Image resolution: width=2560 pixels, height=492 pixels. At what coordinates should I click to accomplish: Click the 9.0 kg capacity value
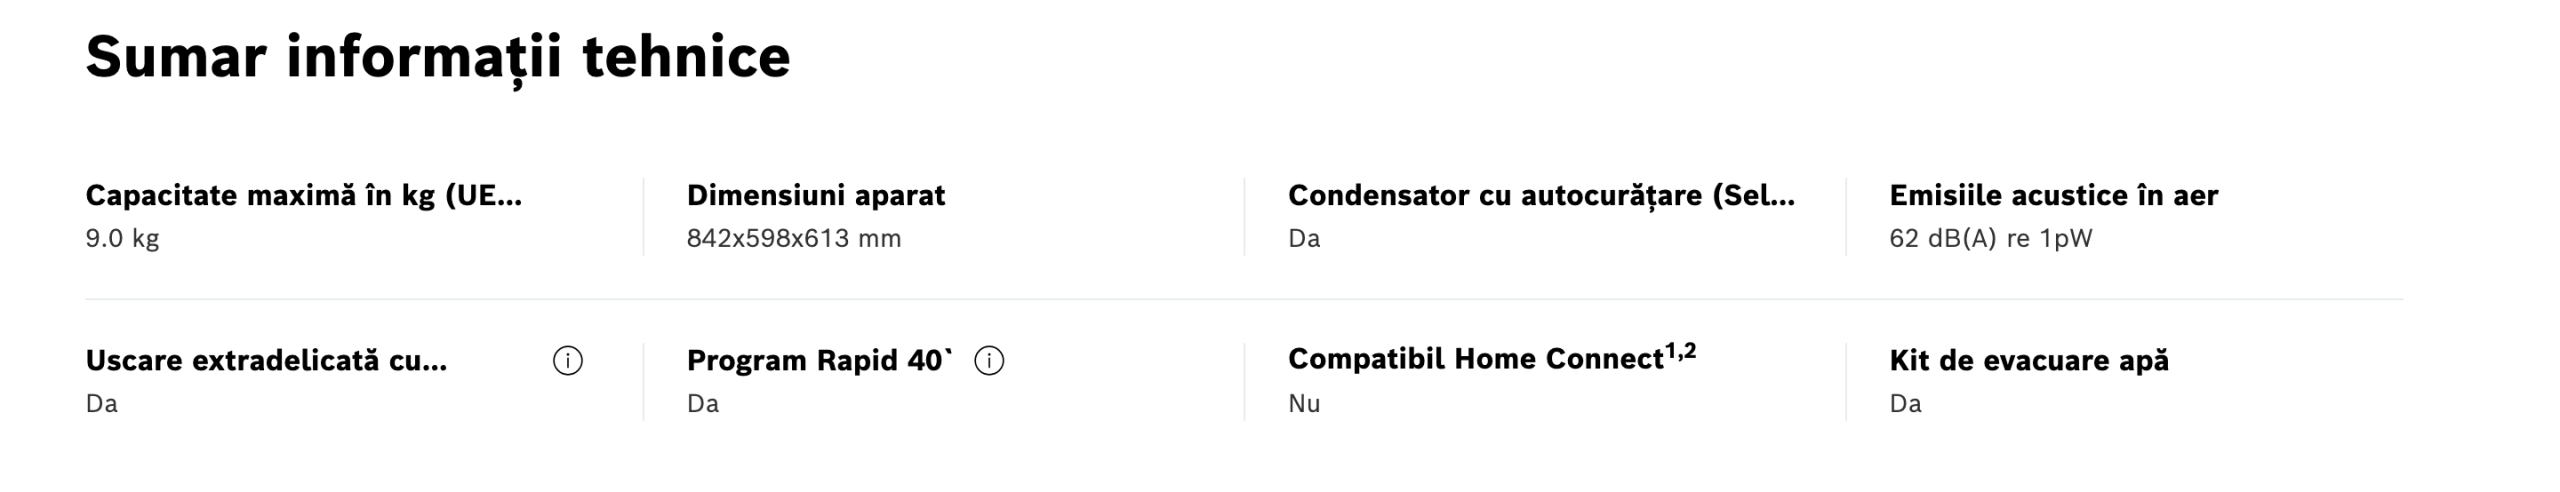pyautogui.click(x=122, y=239)
